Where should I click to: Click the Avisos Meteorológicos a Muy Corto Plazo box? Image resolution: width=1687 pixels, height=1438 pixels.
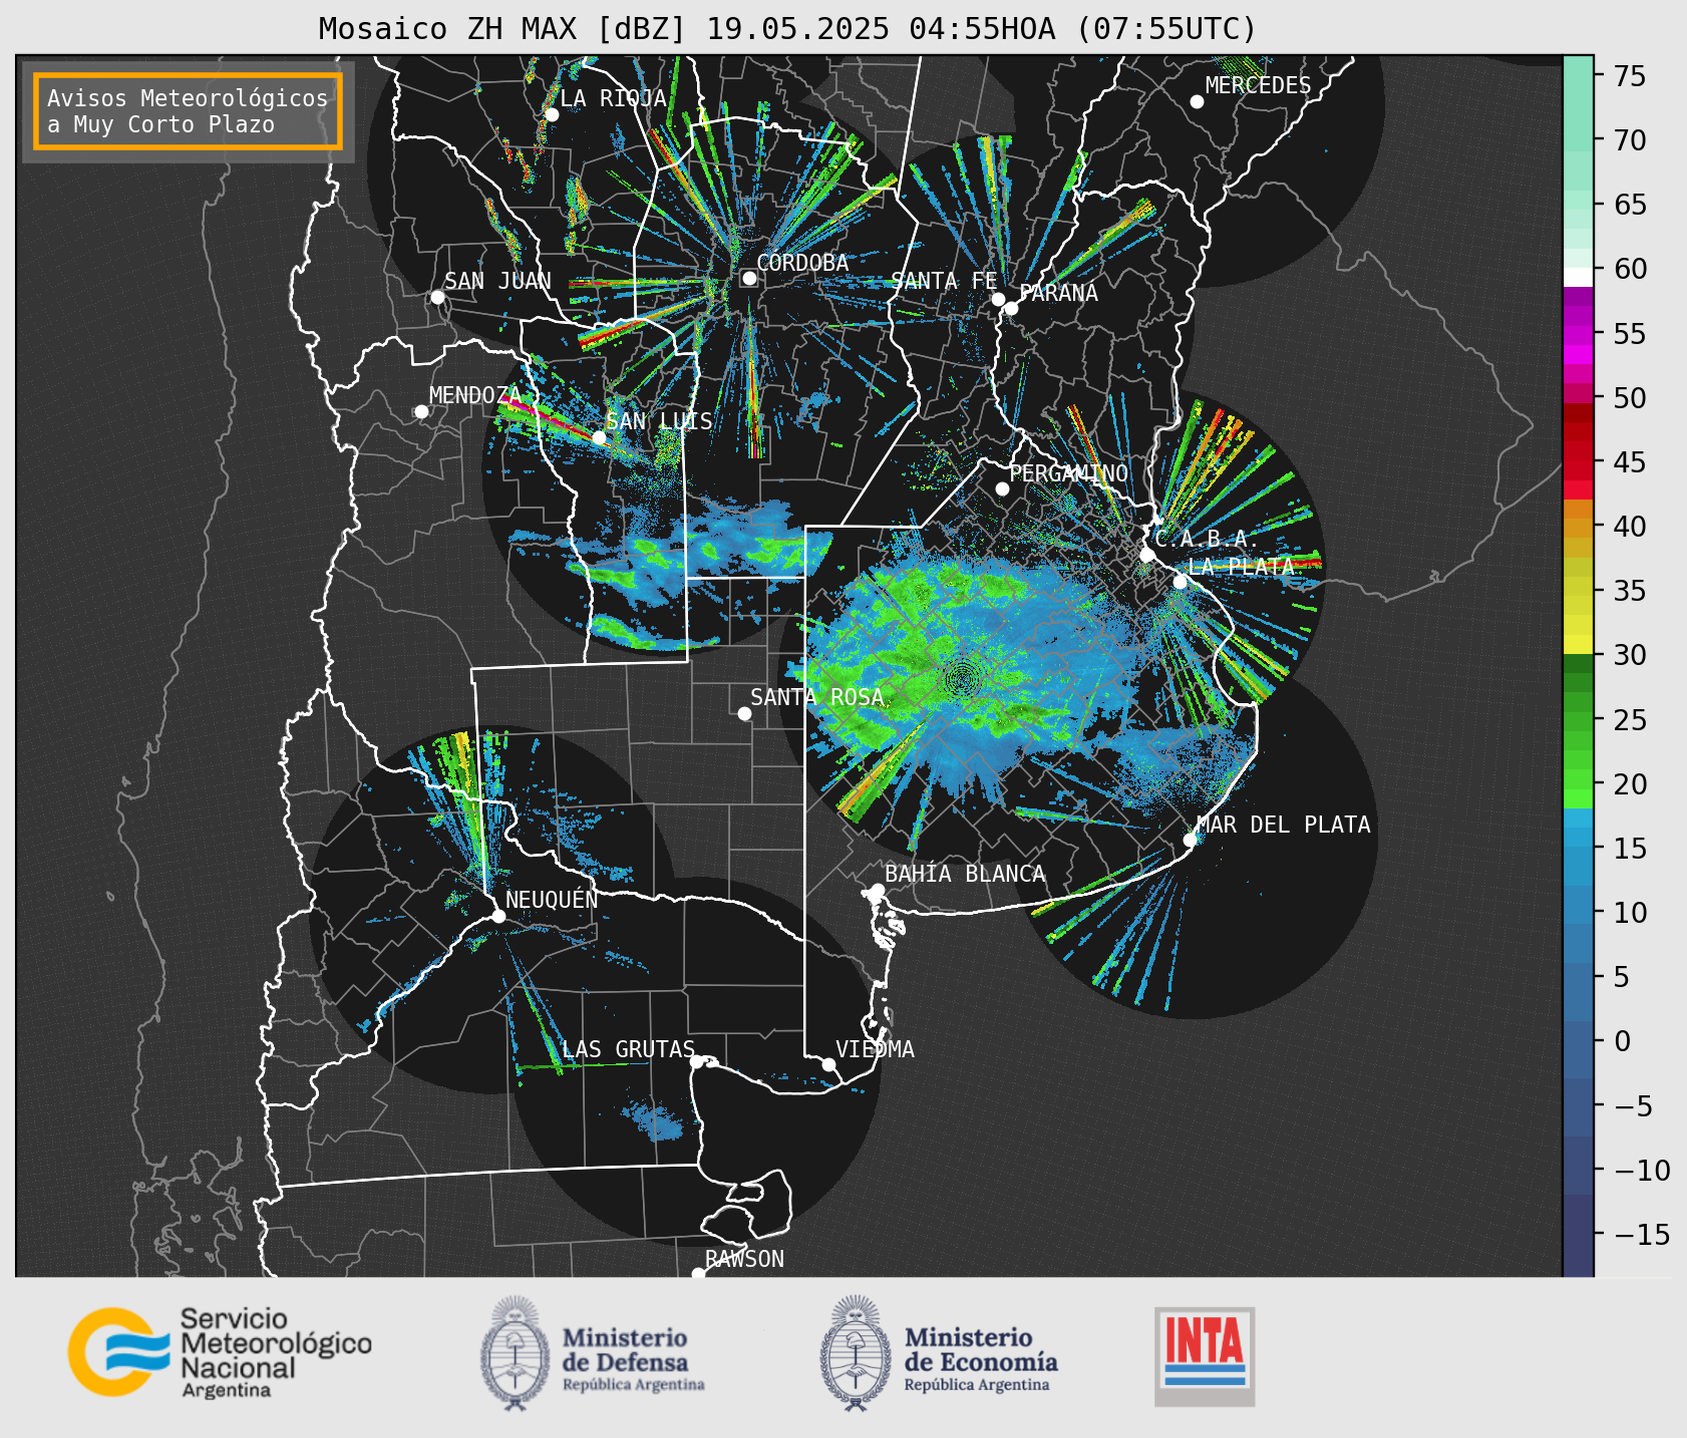(x=188, y=111)
